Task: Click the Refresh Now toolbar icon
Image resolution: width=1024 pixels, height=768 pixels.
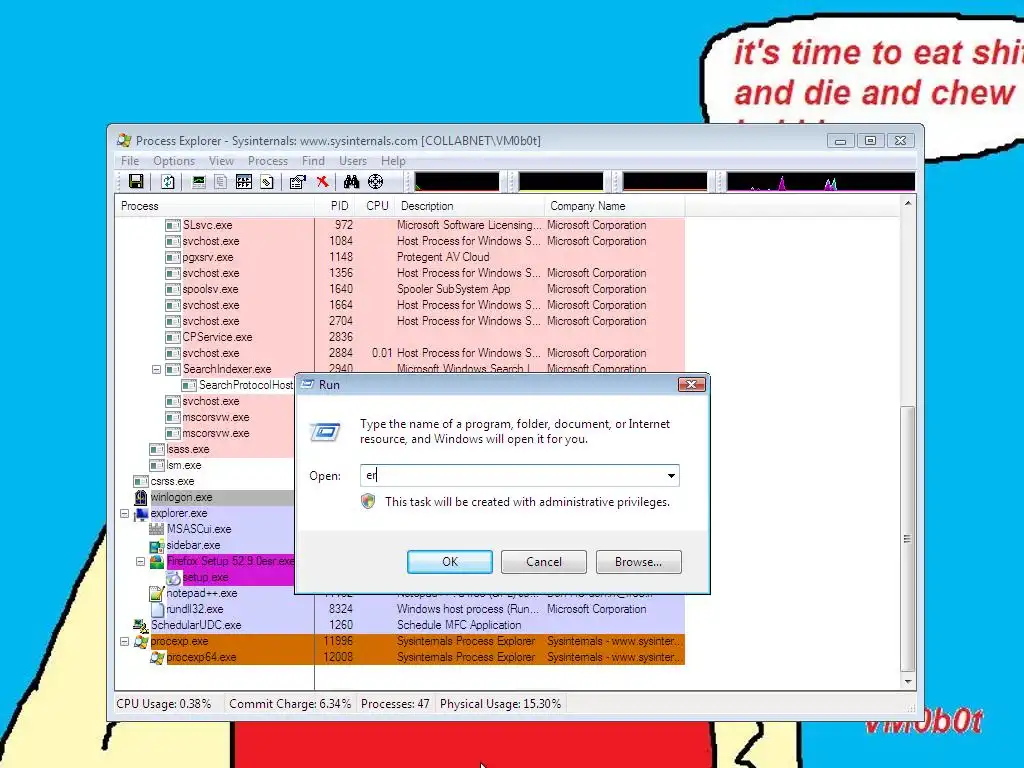Action: pos(168,182)
